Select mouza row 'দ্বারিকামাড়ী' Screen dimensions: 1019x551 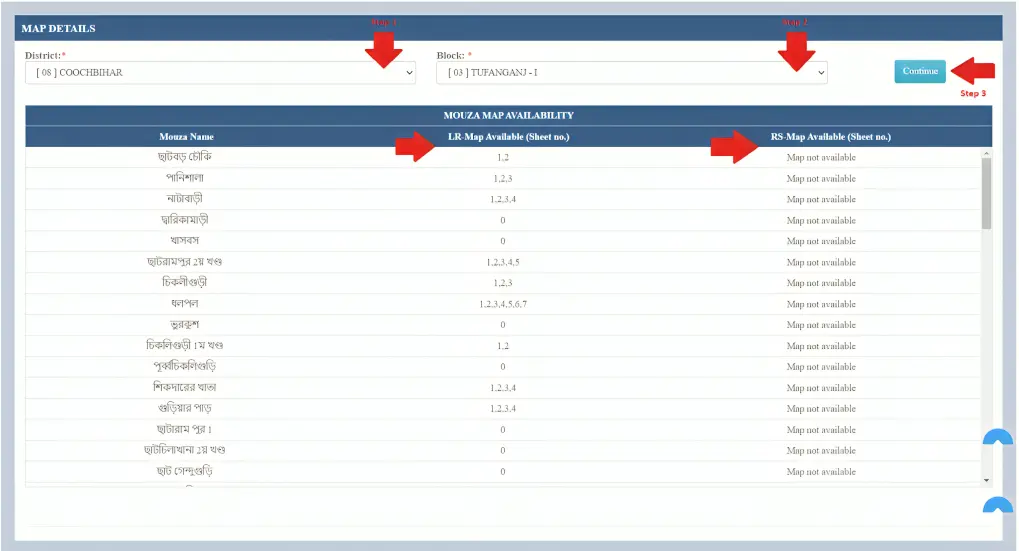(x=502, y=220)
